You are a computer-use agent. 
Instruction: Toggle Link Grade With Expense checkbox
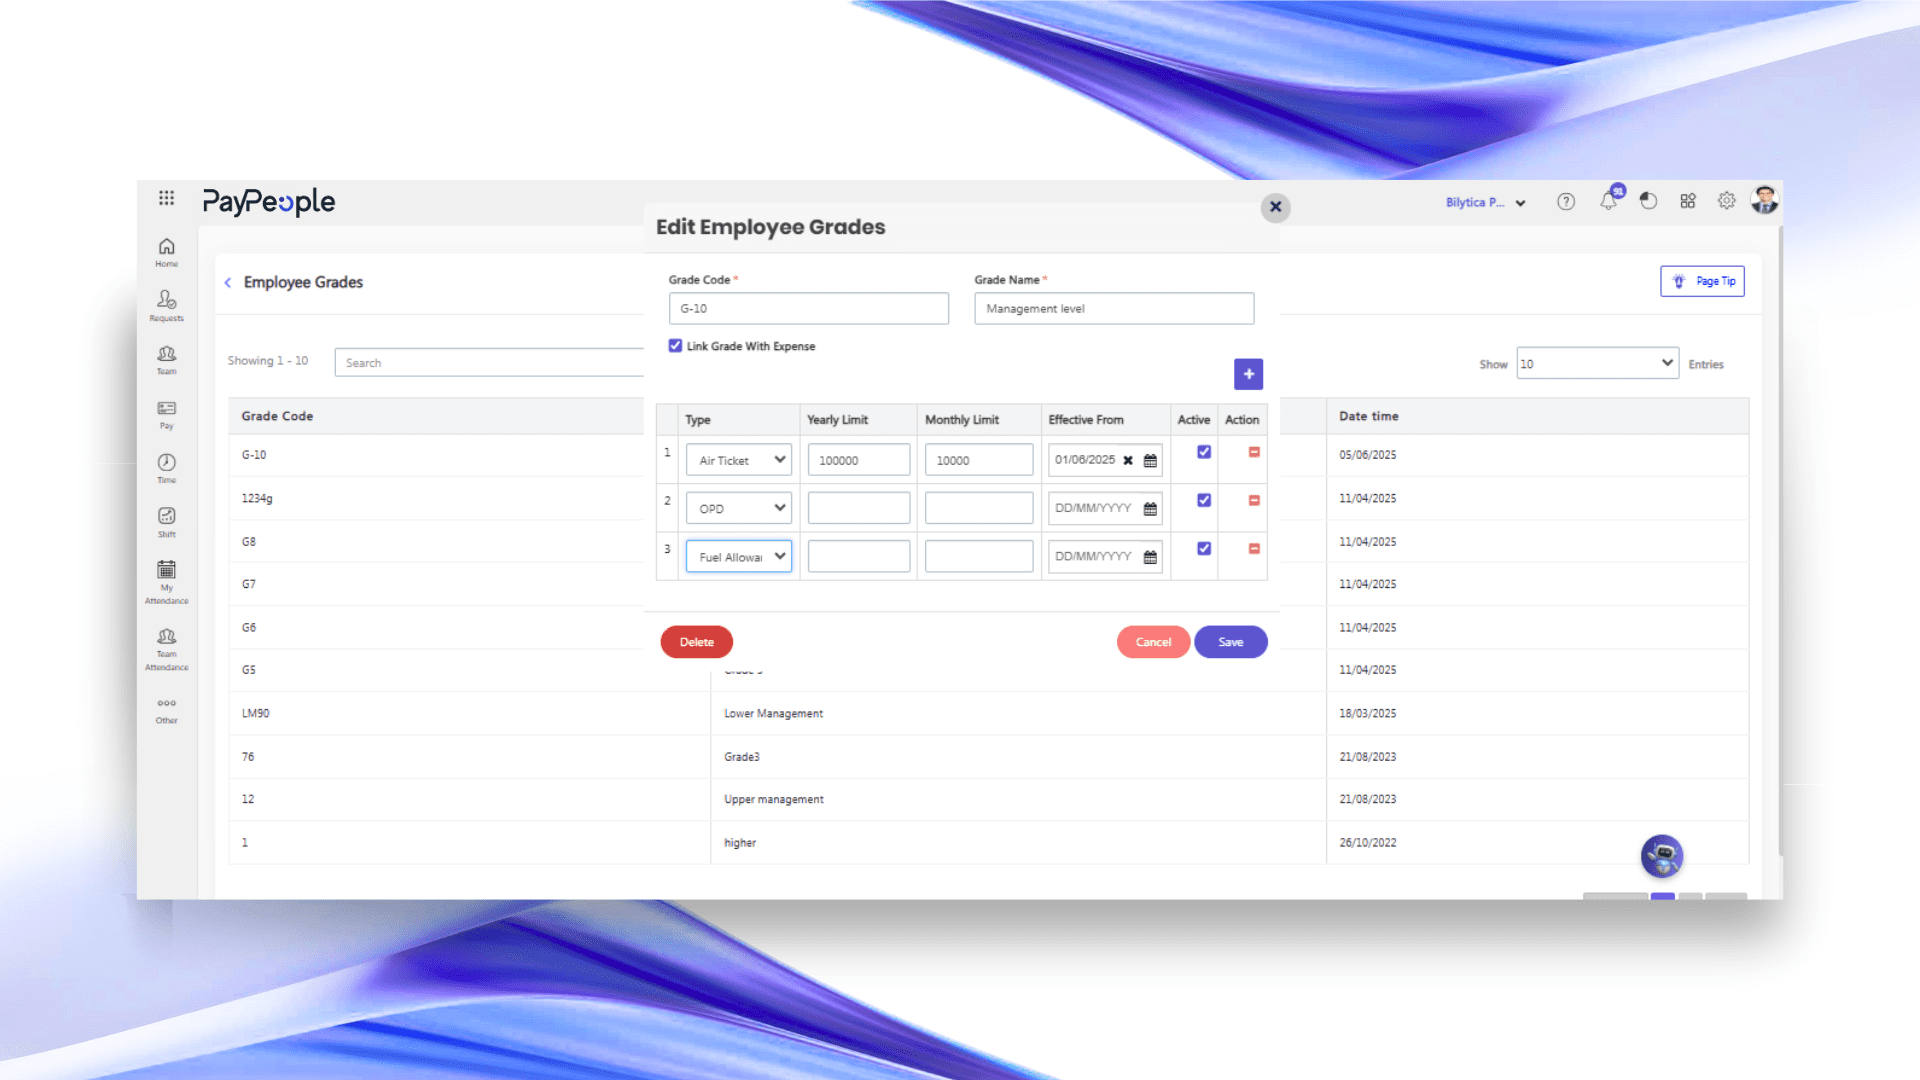(x=675, y=346)
